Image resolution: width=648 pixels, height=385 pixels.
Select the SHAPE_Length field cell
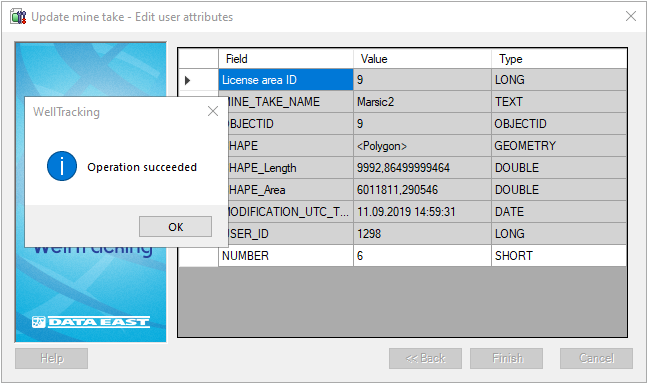pyautogui.click(x=291, y=168)
